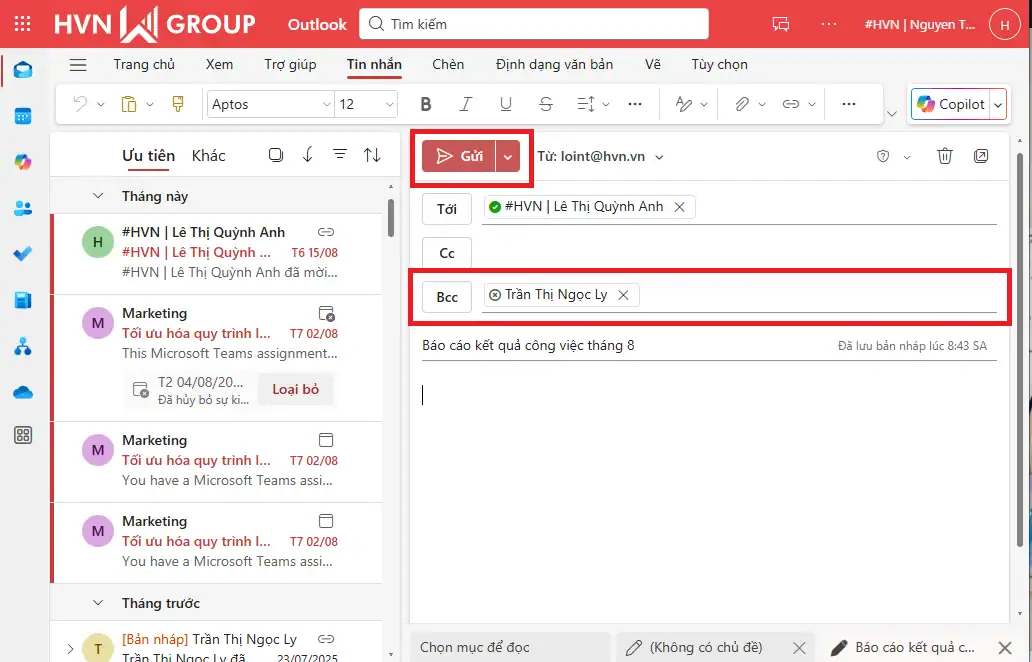Click the Loại bỏ button

tap(295, 389)
